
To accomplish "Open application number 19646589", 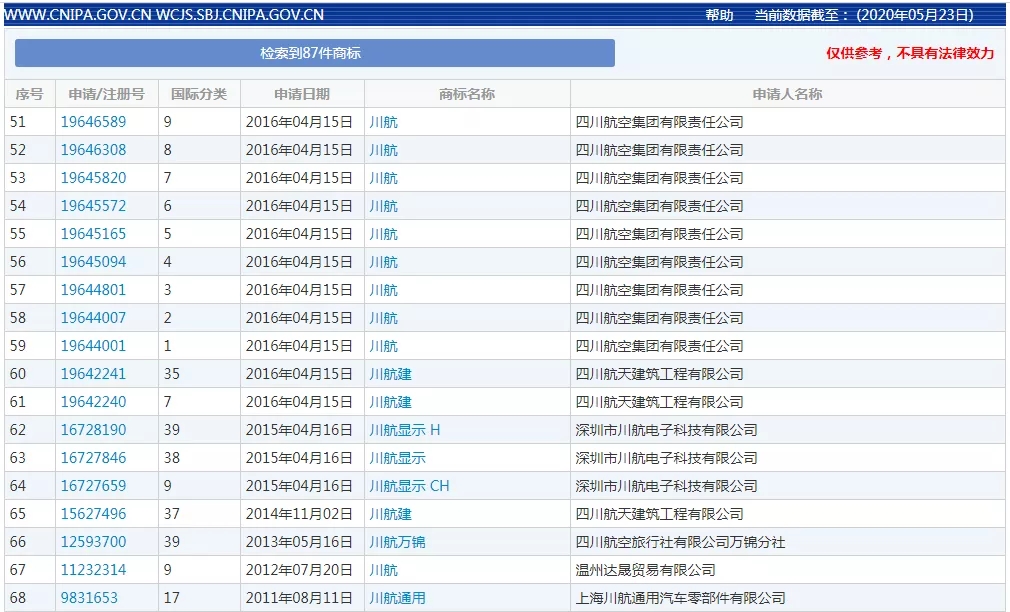I will (93, 122).
